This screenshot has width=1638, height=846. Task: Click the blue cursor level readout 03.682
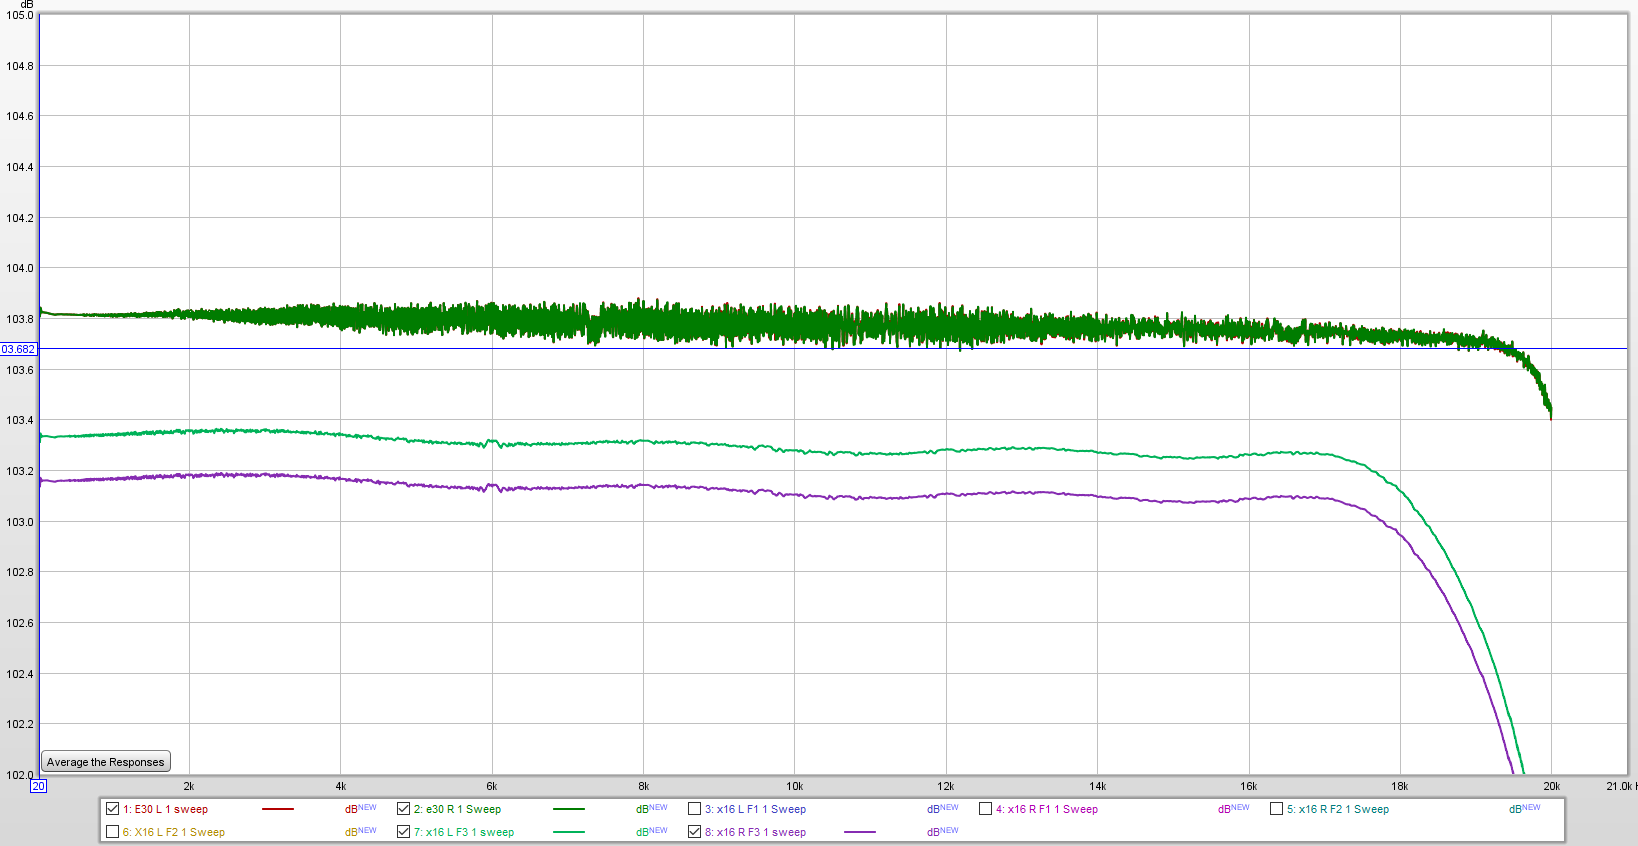(18, 349)
